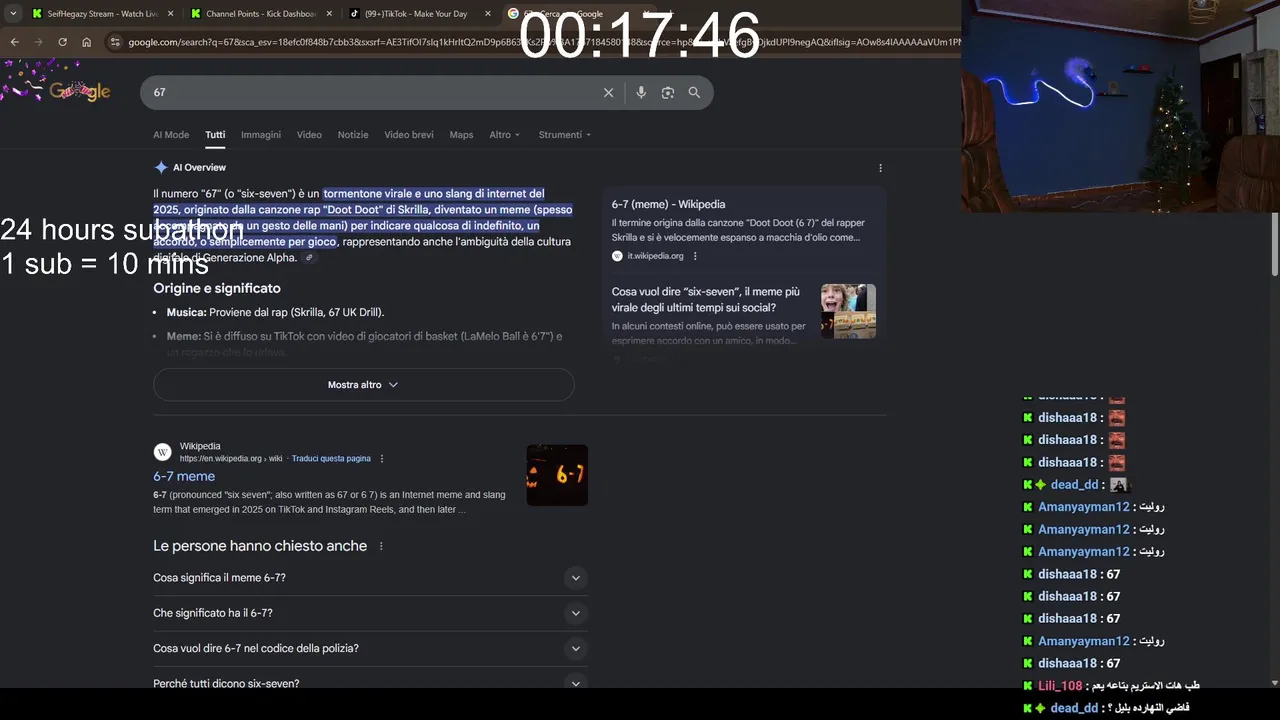Open the Video results tab

(x=309, y=134)
